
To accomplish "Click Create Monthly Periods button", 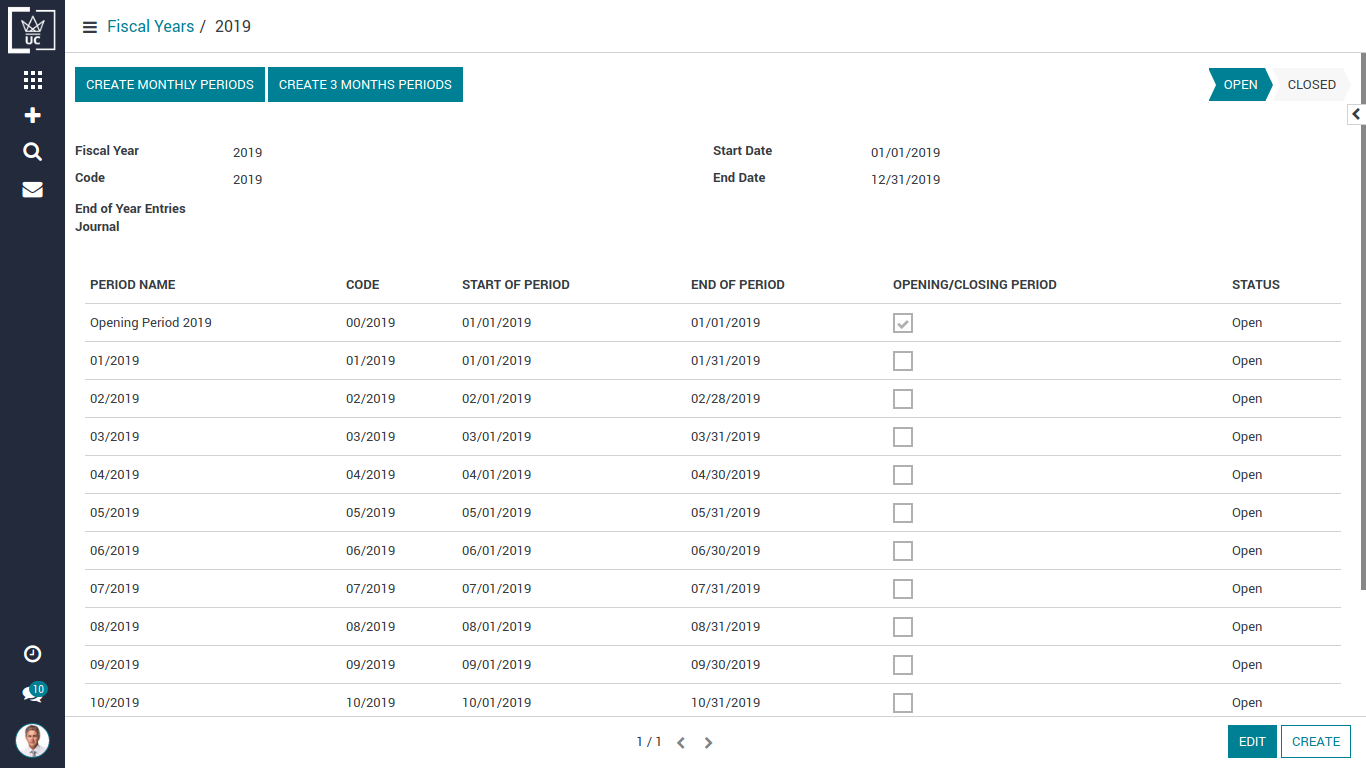I will pos(170,85).
